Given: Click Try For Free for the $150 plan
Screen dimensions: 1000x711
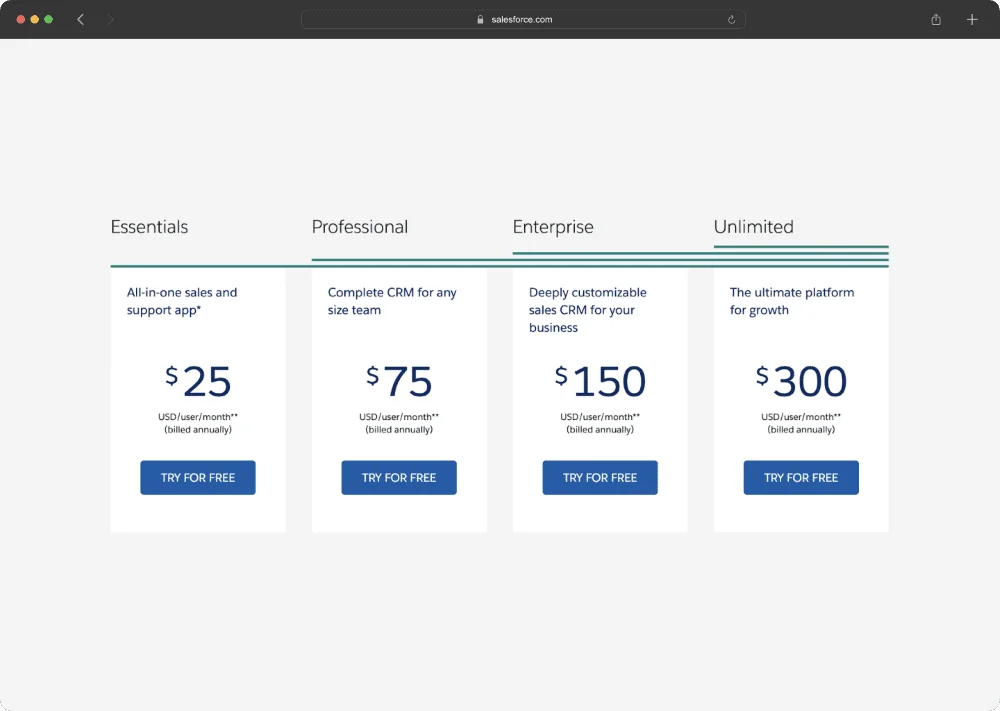Looking at the screenshot, I should (600, 478).
